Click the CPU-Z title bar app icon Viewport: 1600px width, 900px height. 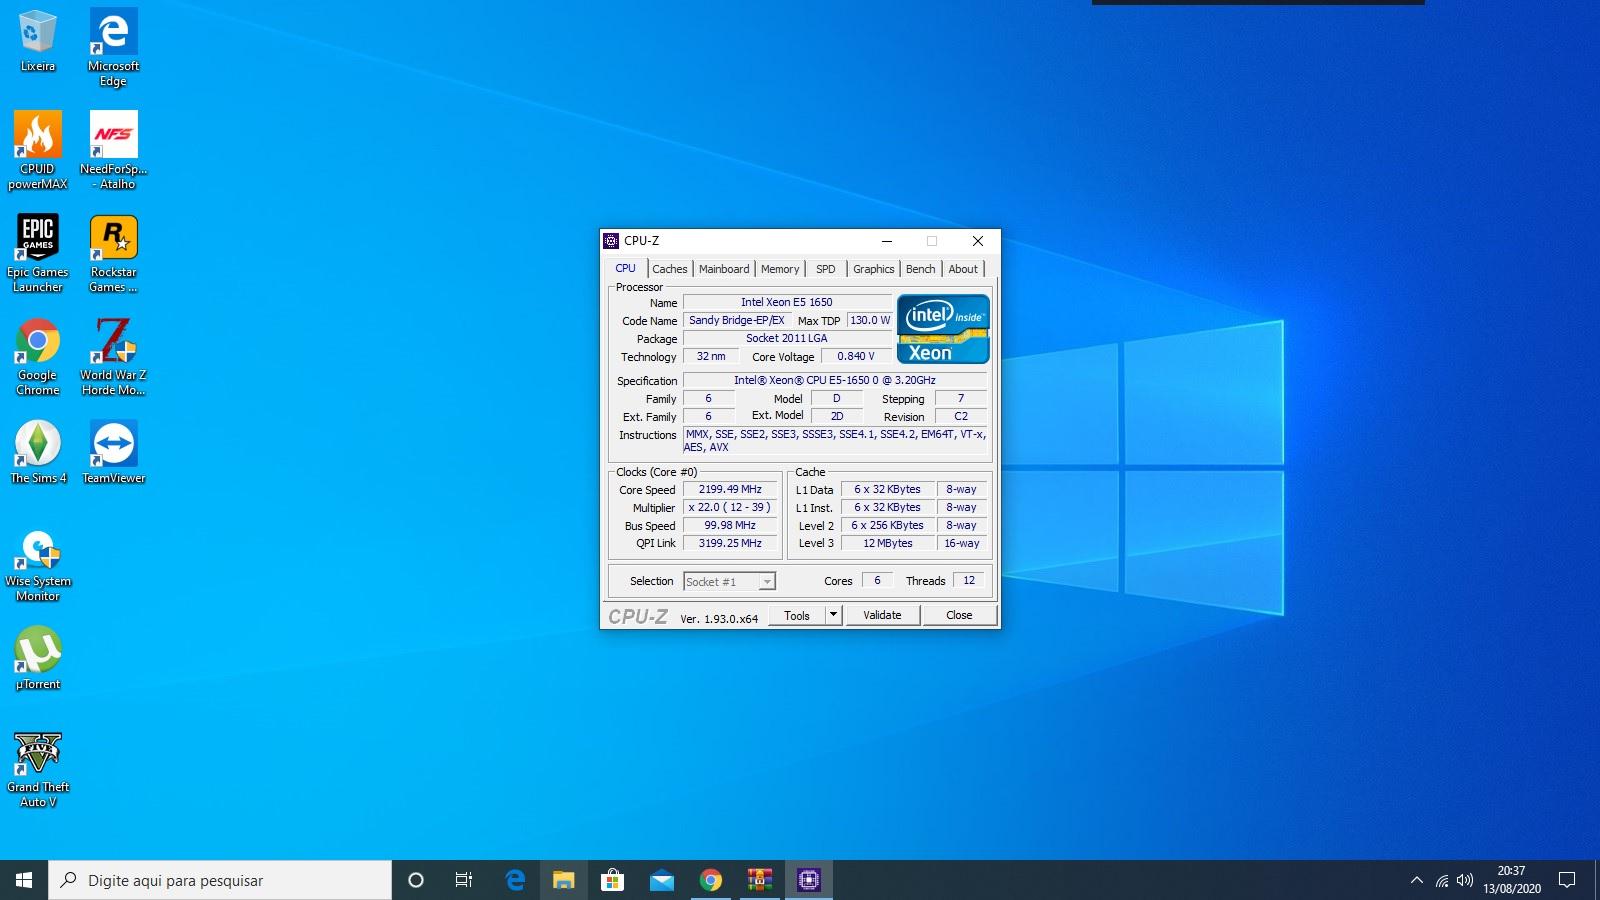point(611,241)
